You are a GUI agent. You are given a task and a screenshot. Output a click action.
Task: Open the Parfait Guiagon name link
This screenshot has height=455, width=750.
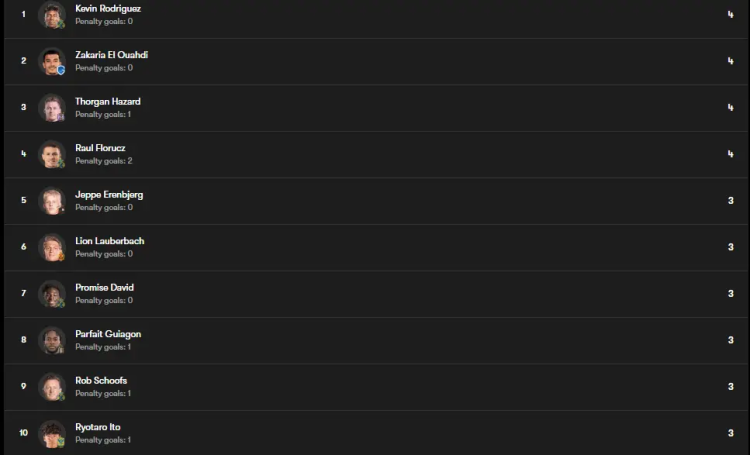point(108,334)
